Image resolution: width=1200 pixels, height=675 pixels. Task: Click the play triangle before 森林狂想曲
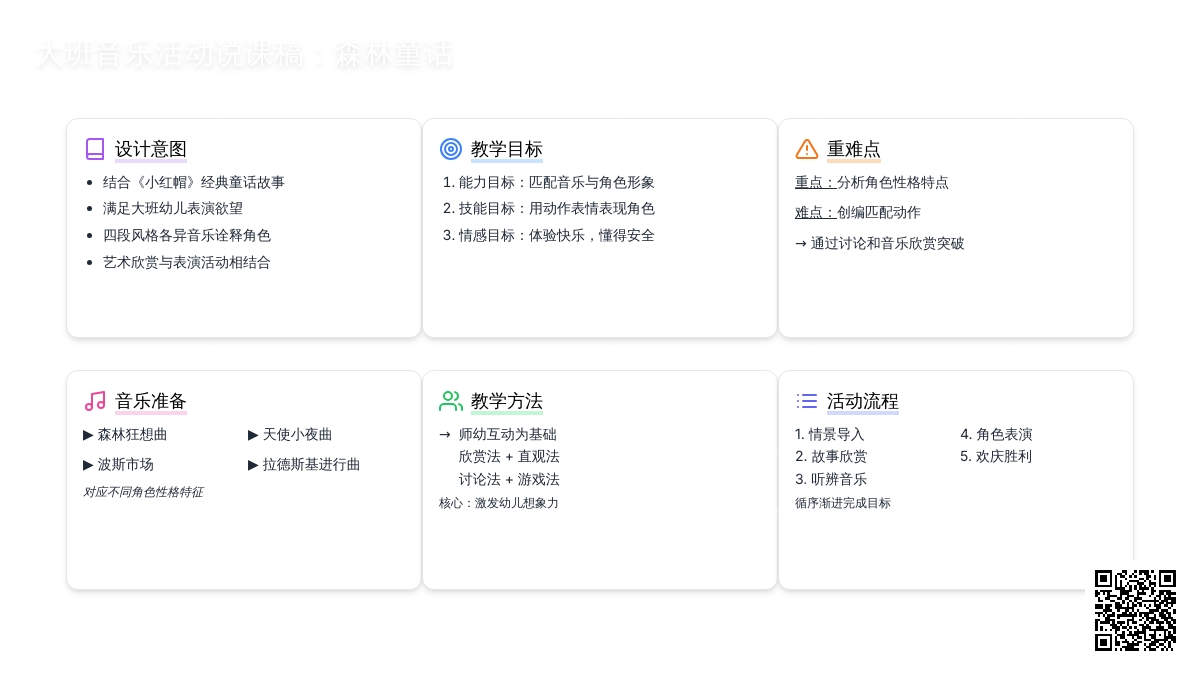tap(88, 435)
